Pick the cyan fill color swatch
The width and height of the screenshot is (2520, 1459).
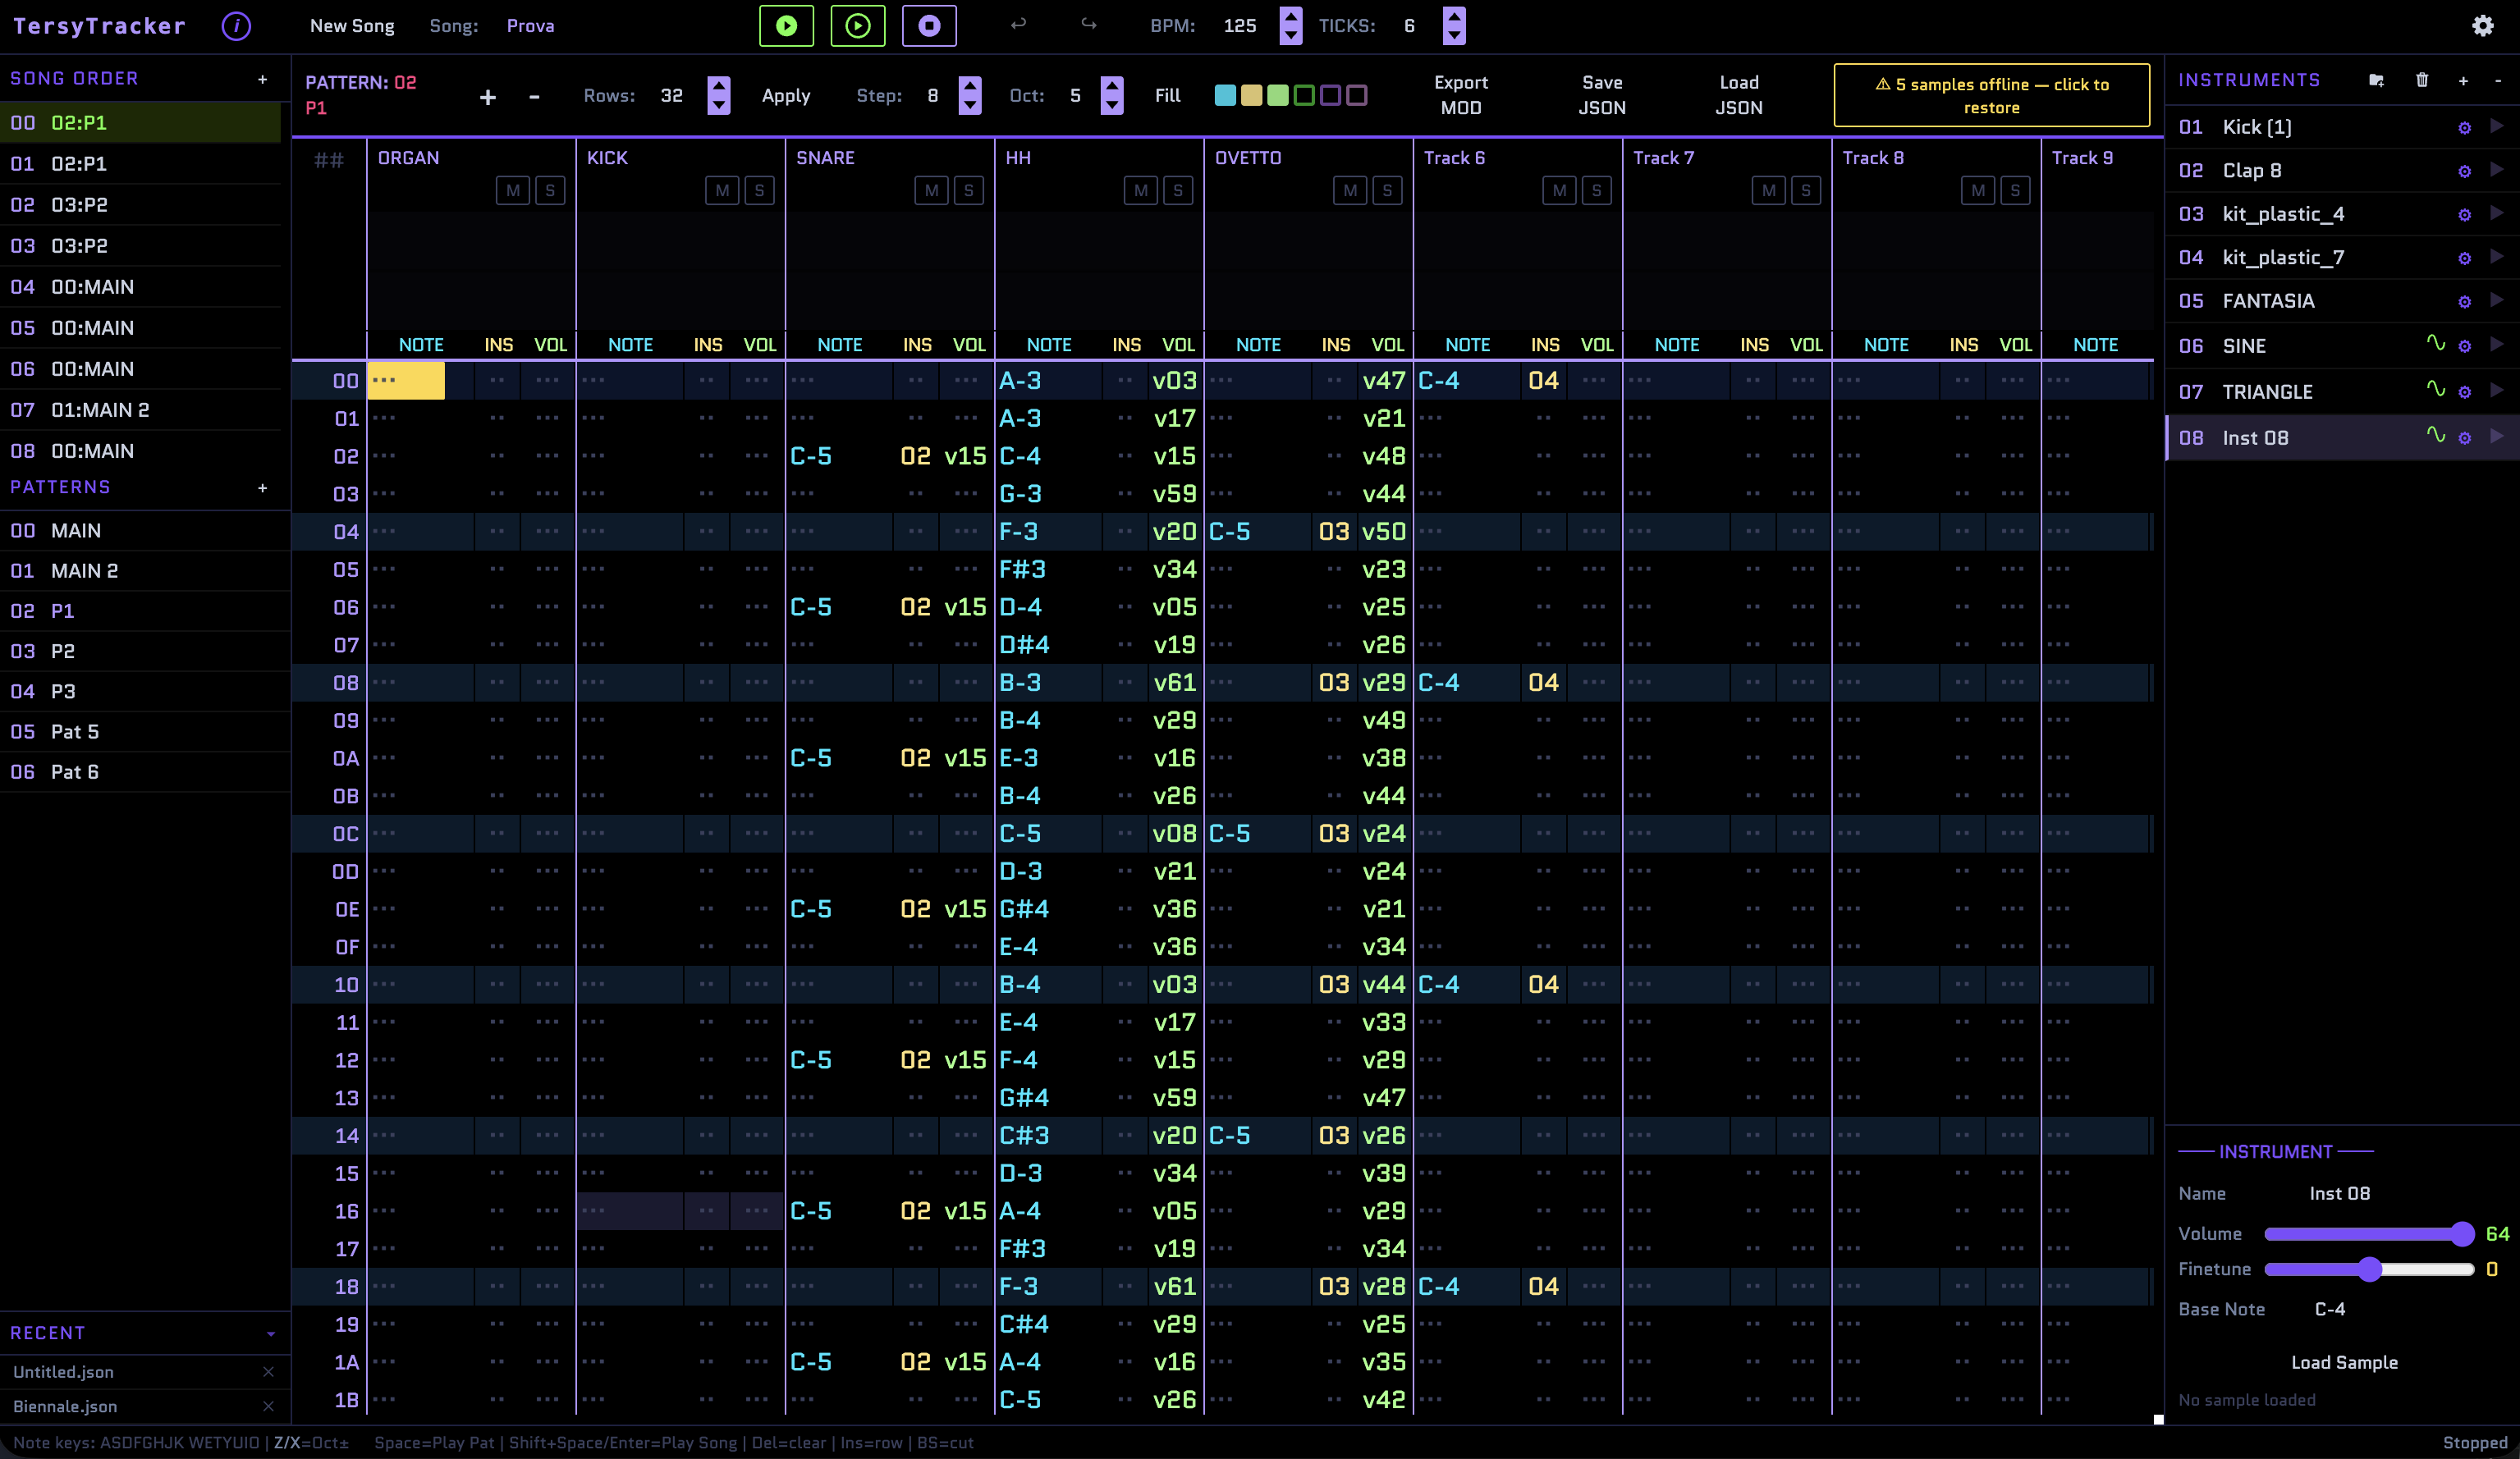[x=1225, y=96]
